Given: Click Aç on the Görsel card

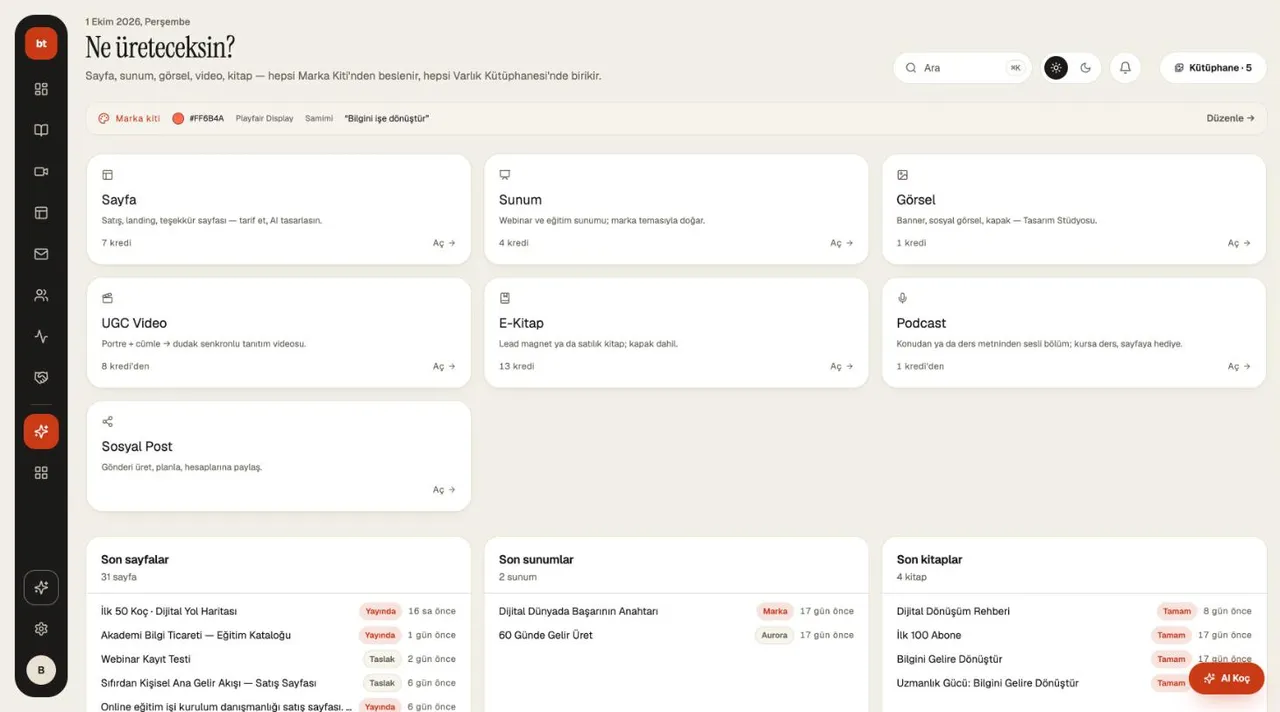Looking at the screenshot, I should (1239, 243).
